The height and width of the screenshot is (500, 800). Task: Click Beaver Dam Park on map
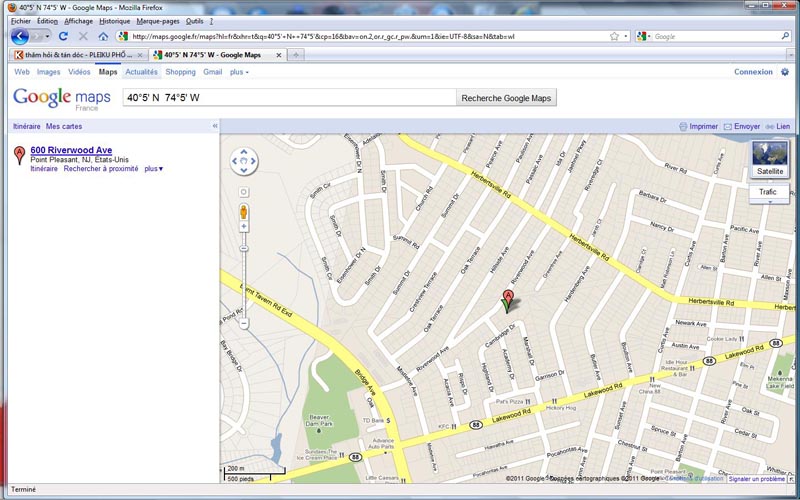(x=319, y=421)
